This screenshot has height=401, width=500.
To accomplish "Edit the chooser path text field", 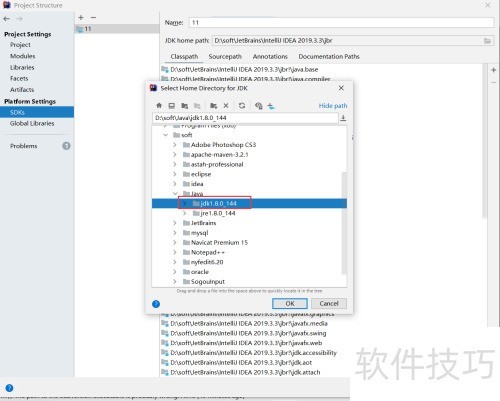I will pos(245,118).
